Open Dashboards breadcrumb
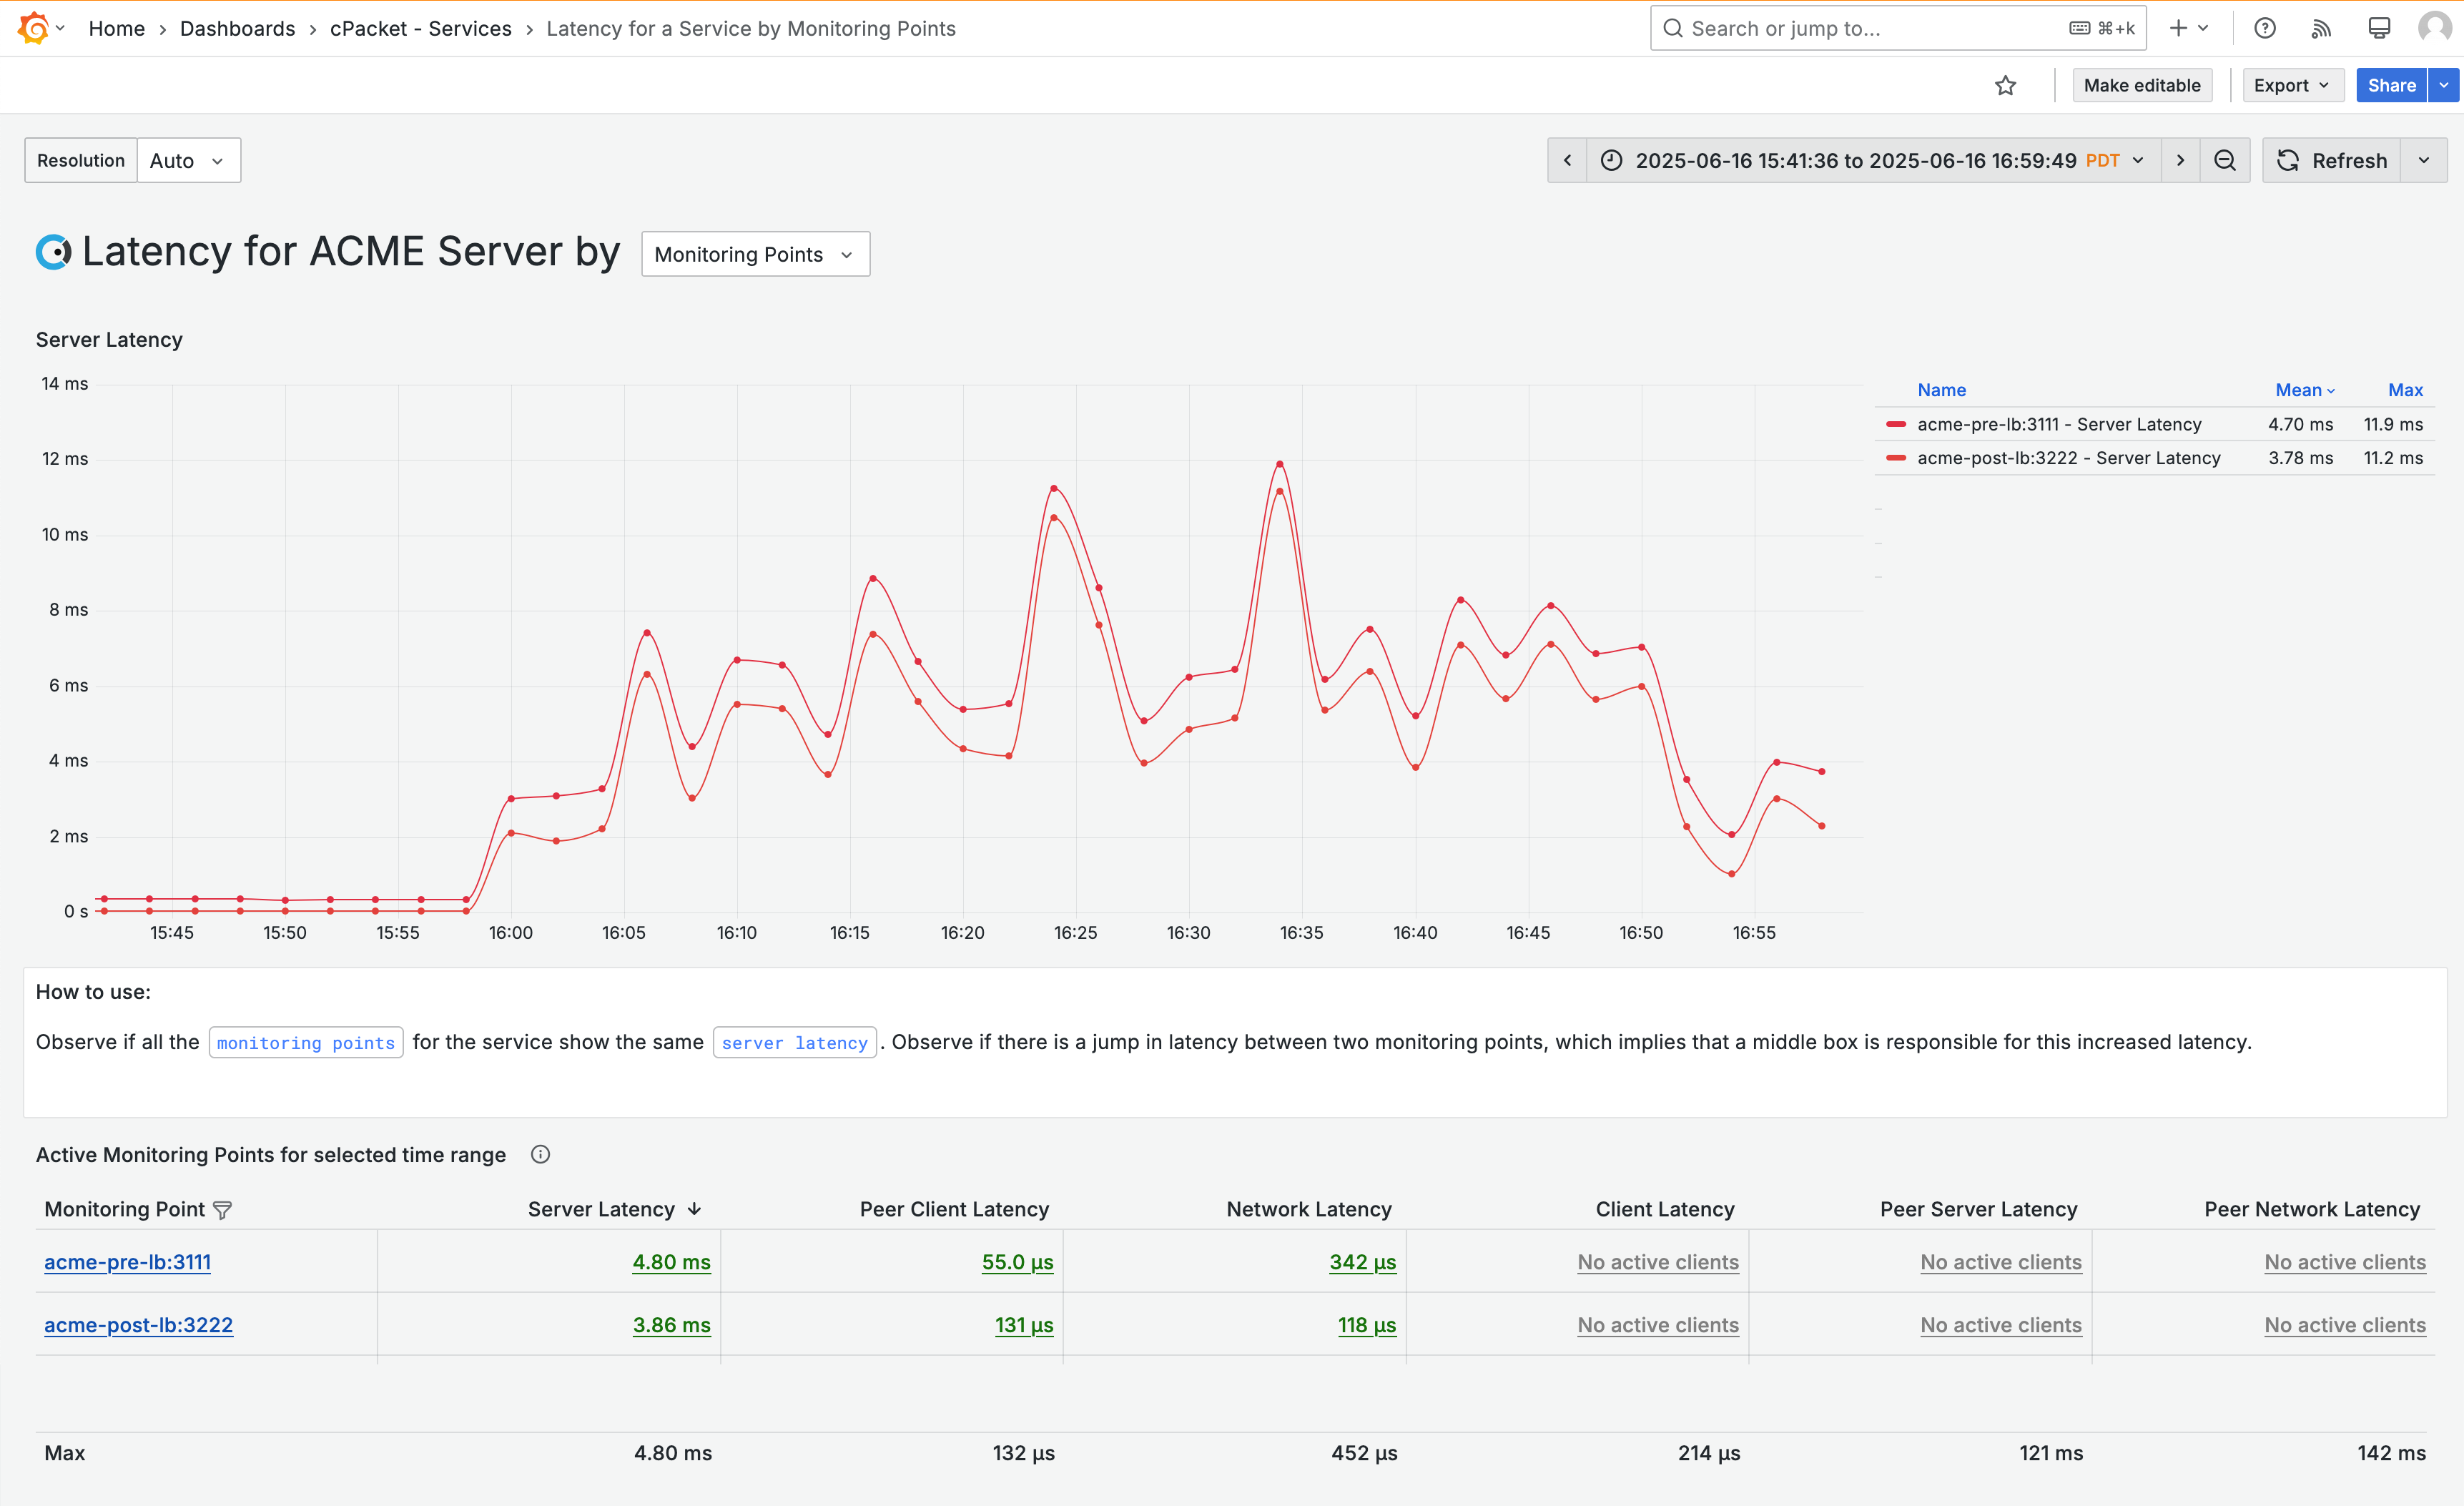This screenshot has height=1506, width=2464. pyautogui.click(x=237, y=28)
